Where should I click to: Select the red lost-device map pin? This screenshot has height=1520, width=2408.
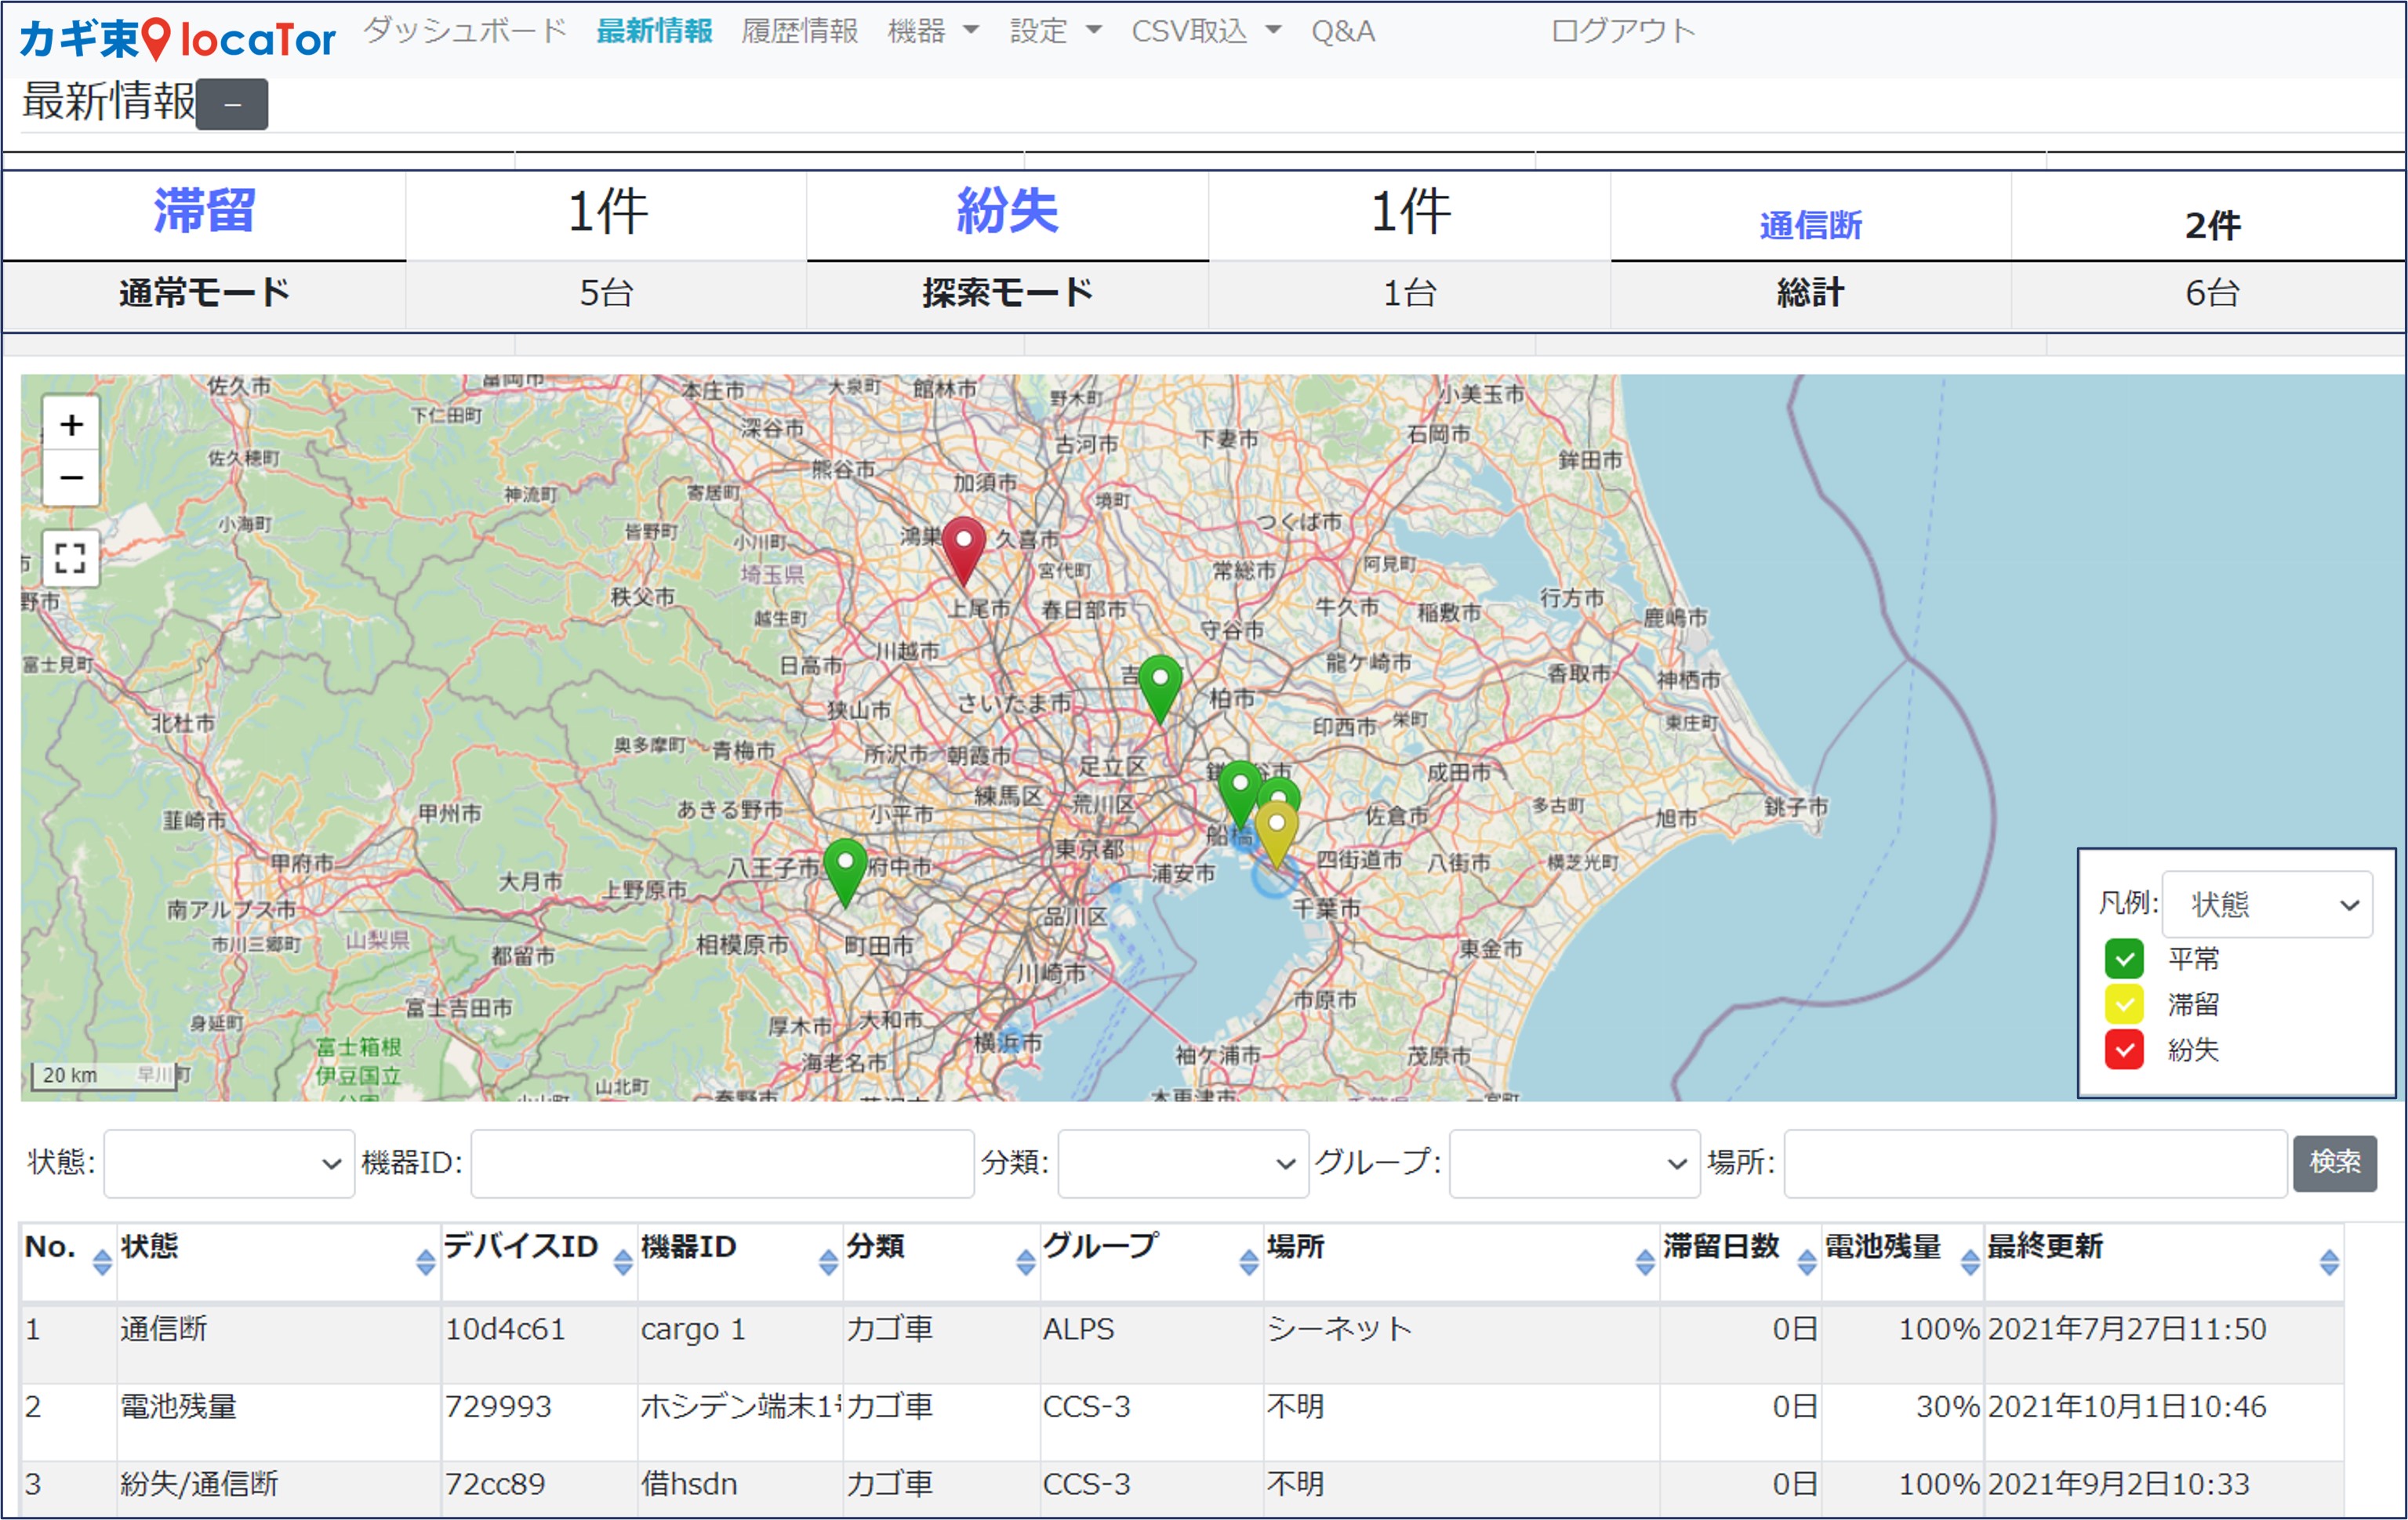coord(964,550)
